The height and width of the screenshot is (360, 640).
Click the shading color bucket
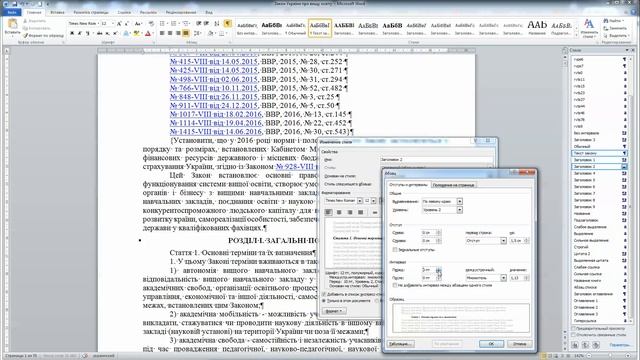tap(211, 33)
